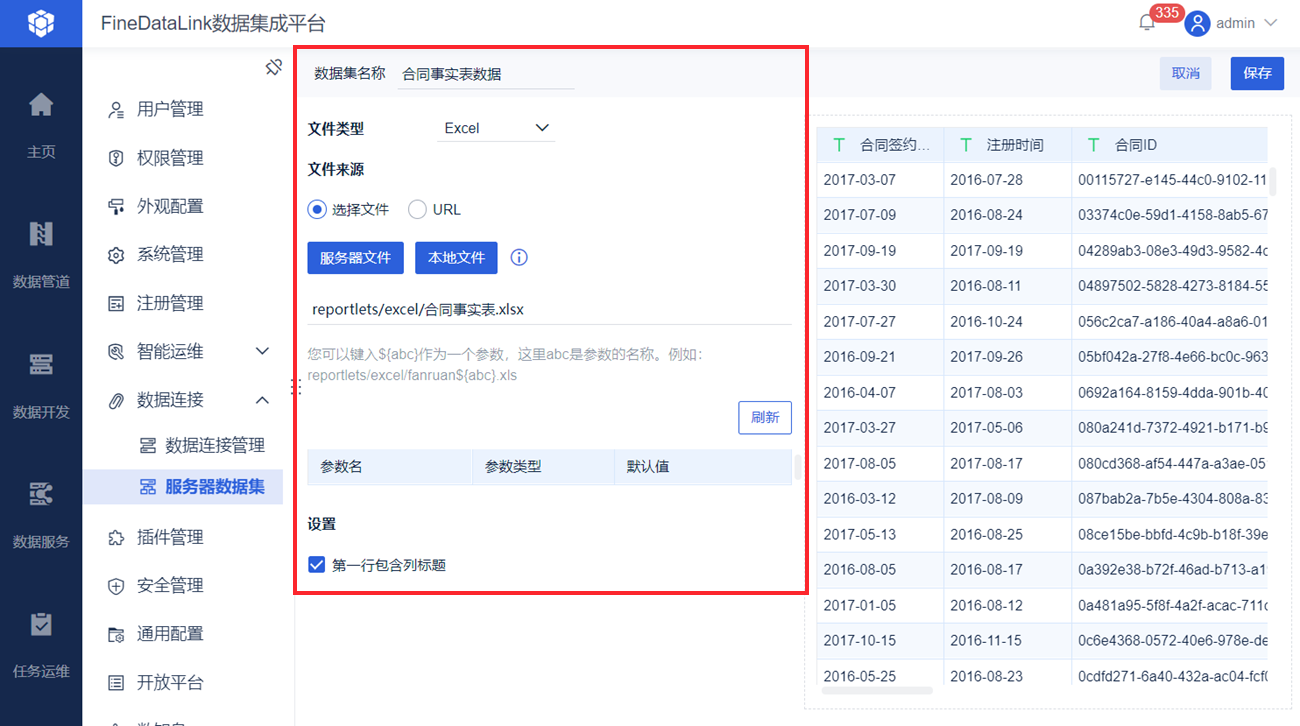
Task: Collapse the 数据连接 submenu chevron
Action: point(263,400)
